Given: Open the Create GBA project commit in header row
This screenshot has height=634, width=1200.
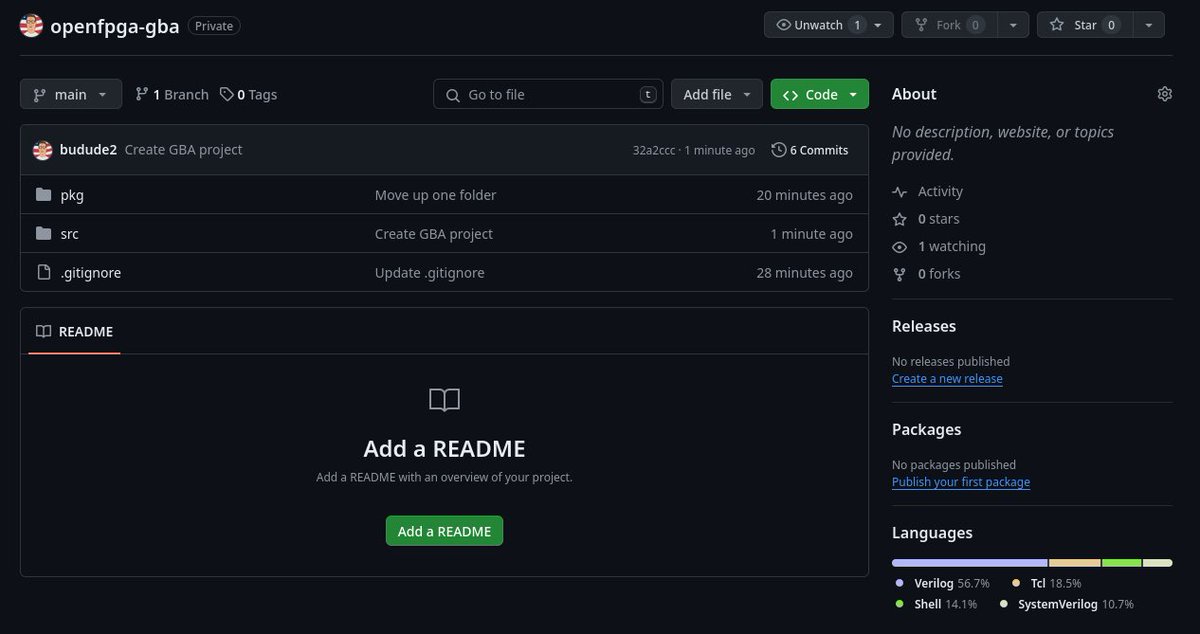Looking at the screenshot, I should click(183, 150).
